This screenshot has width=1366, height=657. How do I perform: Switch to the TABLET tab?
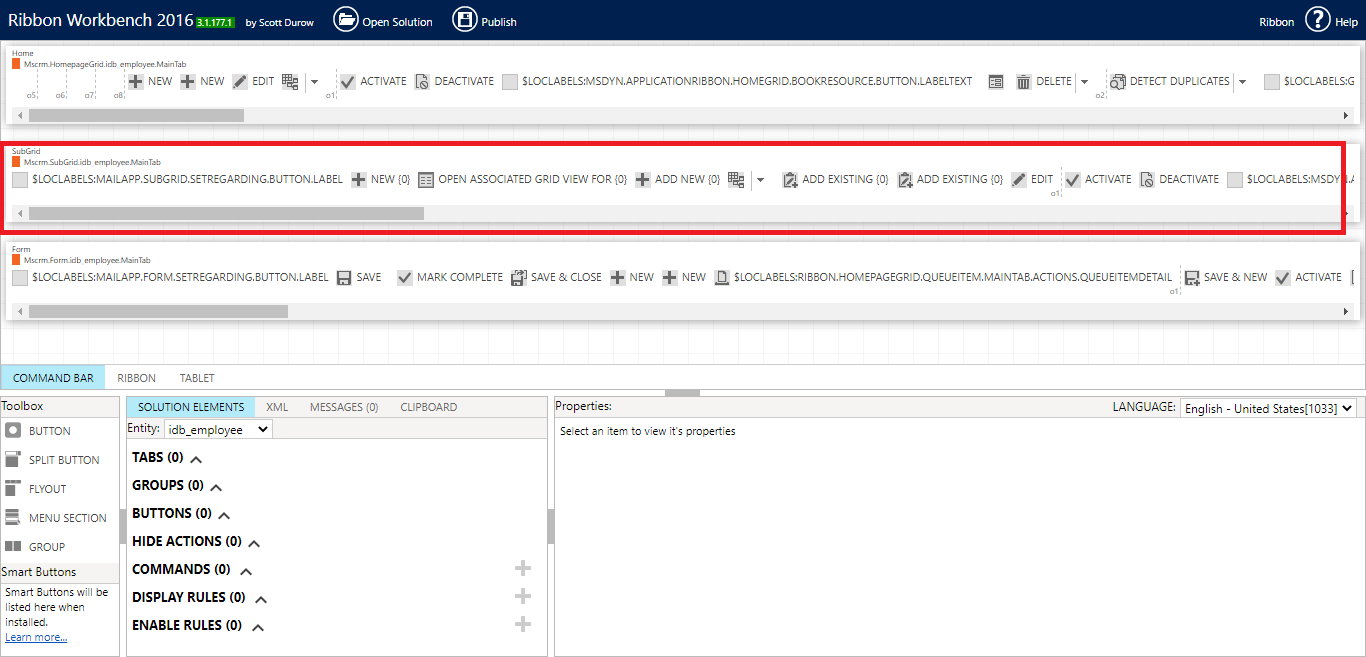[x=196, y=377]
